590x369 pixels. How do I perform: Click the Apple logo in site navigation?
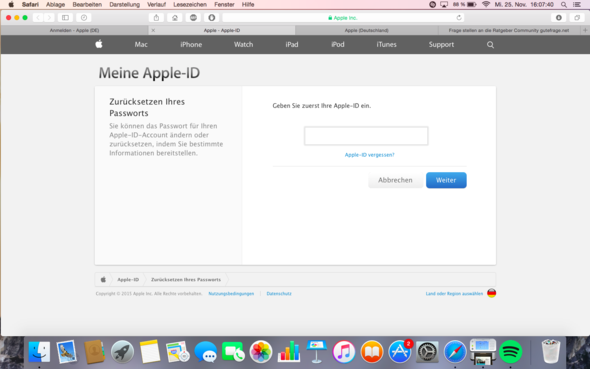(99, 44)
